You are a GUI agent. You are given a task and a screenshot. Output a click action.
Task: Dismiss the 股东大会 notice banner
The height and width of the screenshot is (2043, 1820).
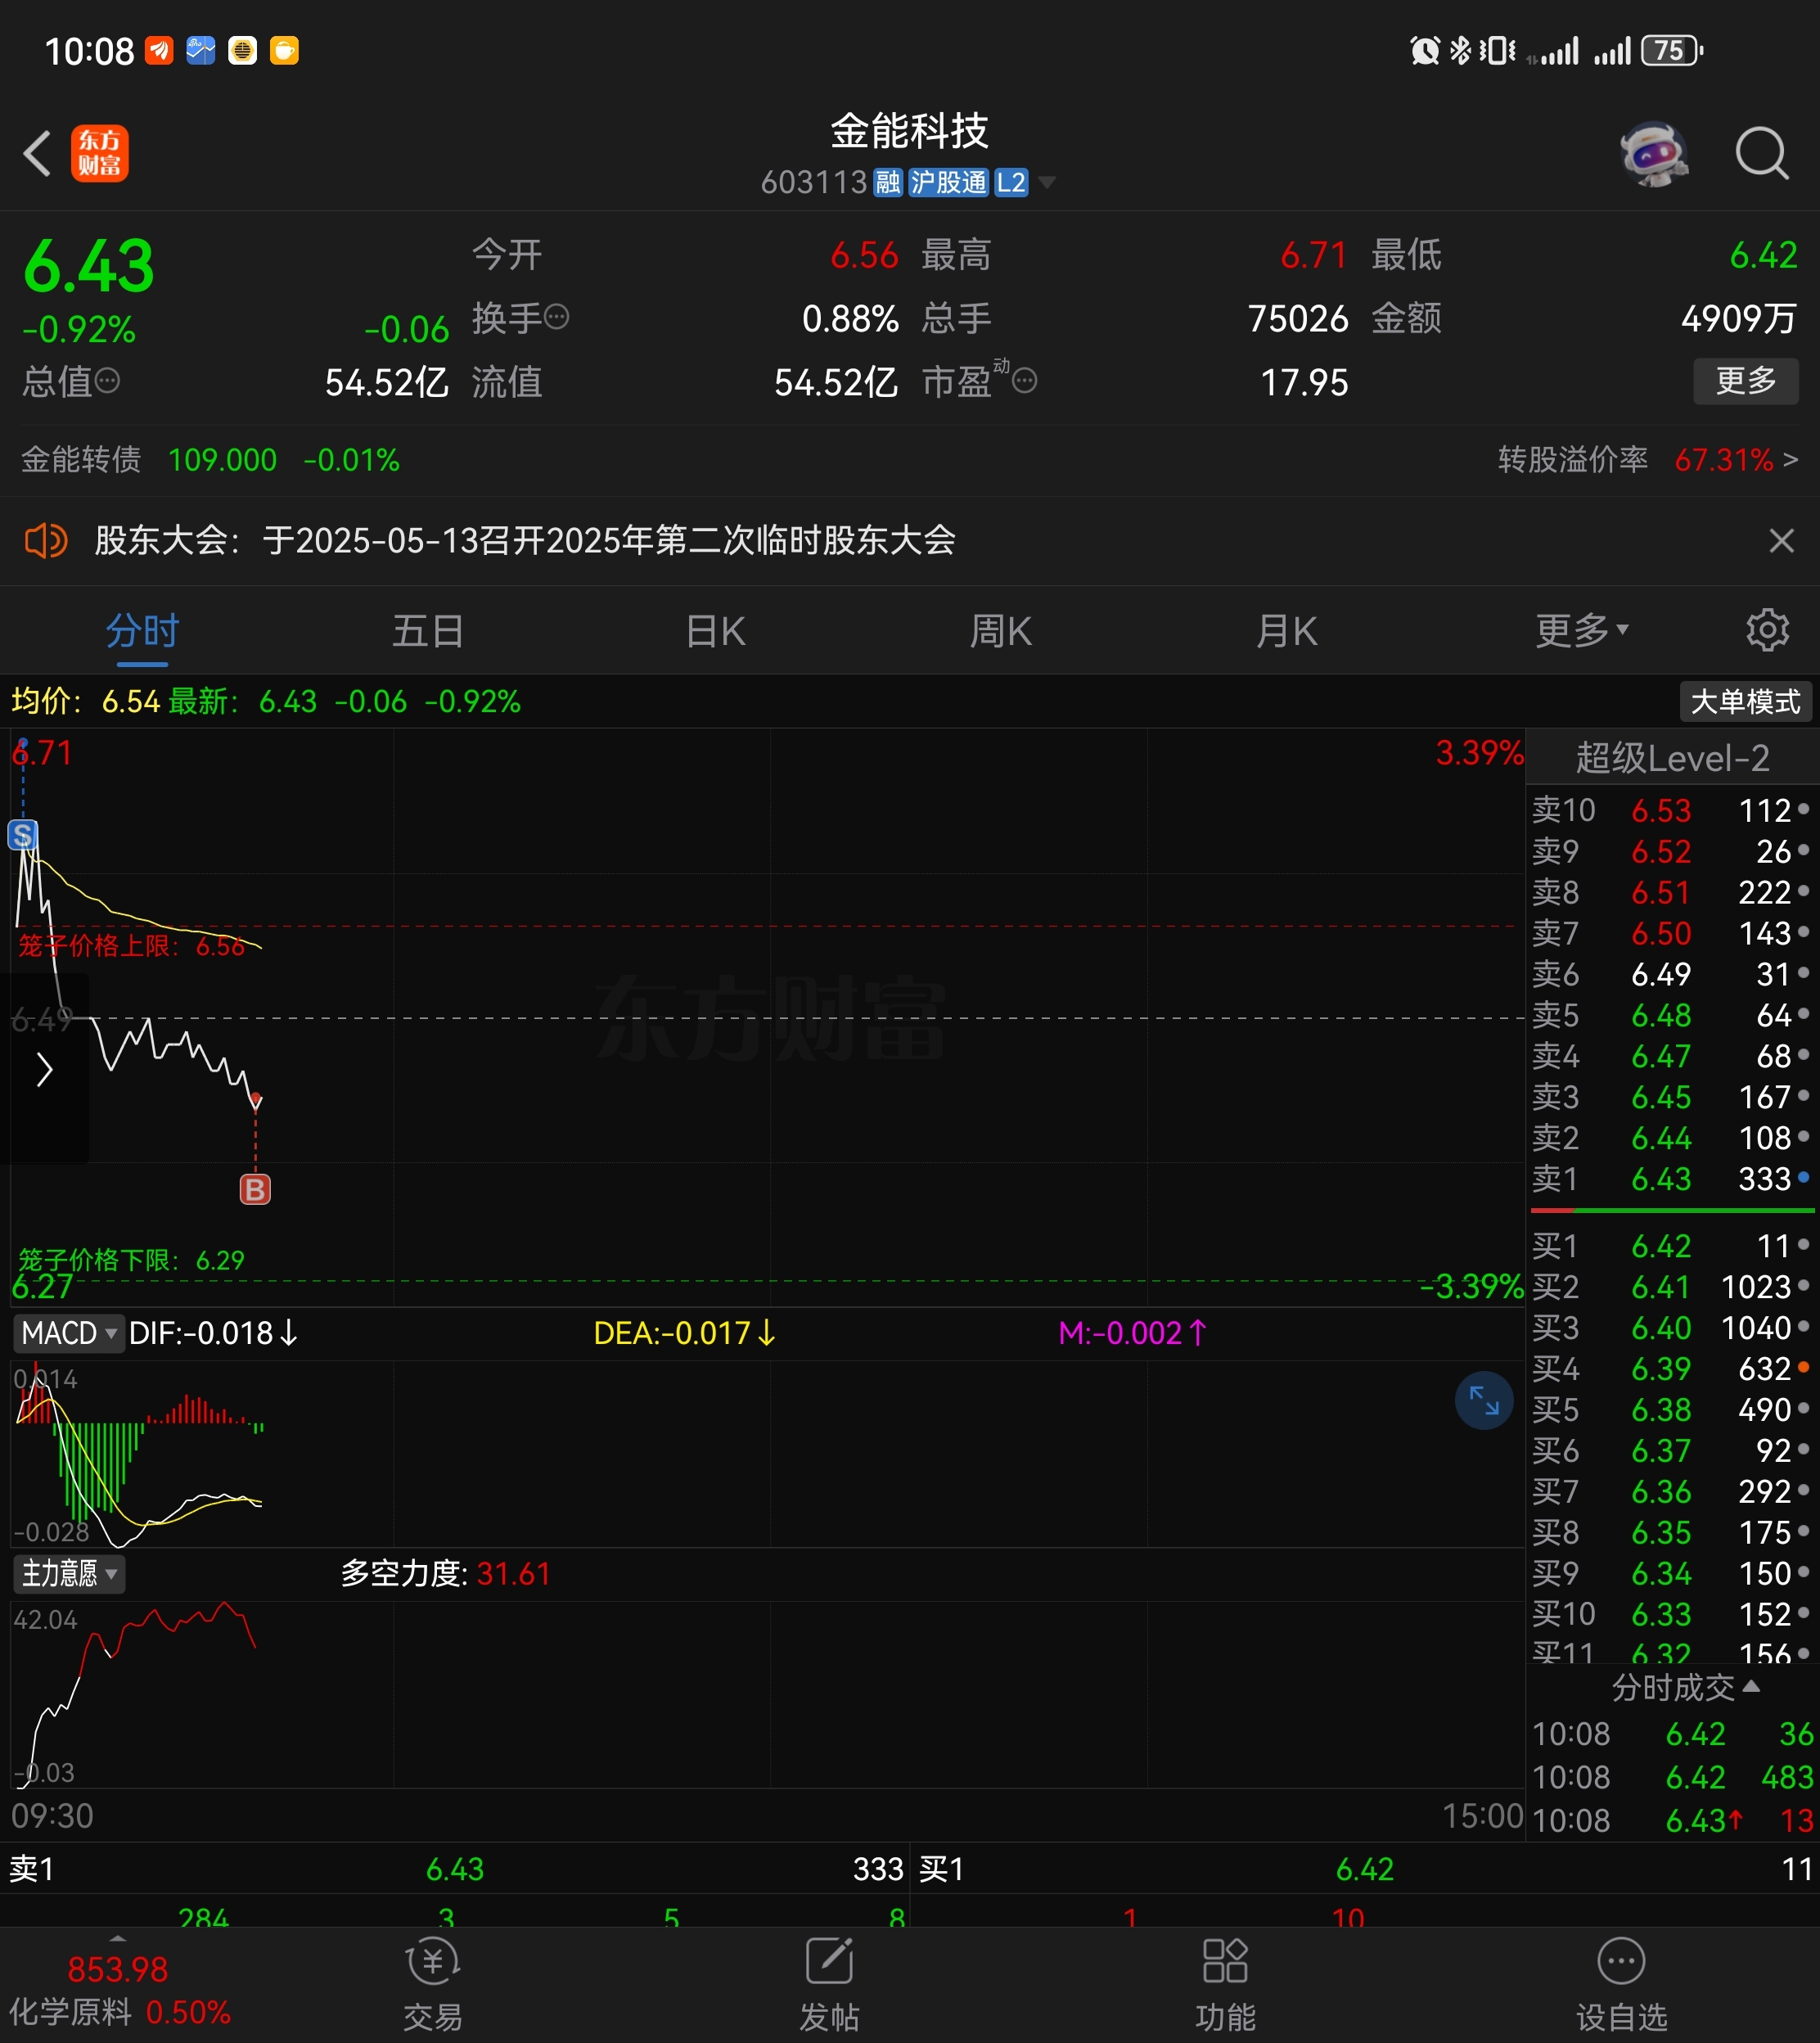pyautogui.click(x=1781, y=541)
